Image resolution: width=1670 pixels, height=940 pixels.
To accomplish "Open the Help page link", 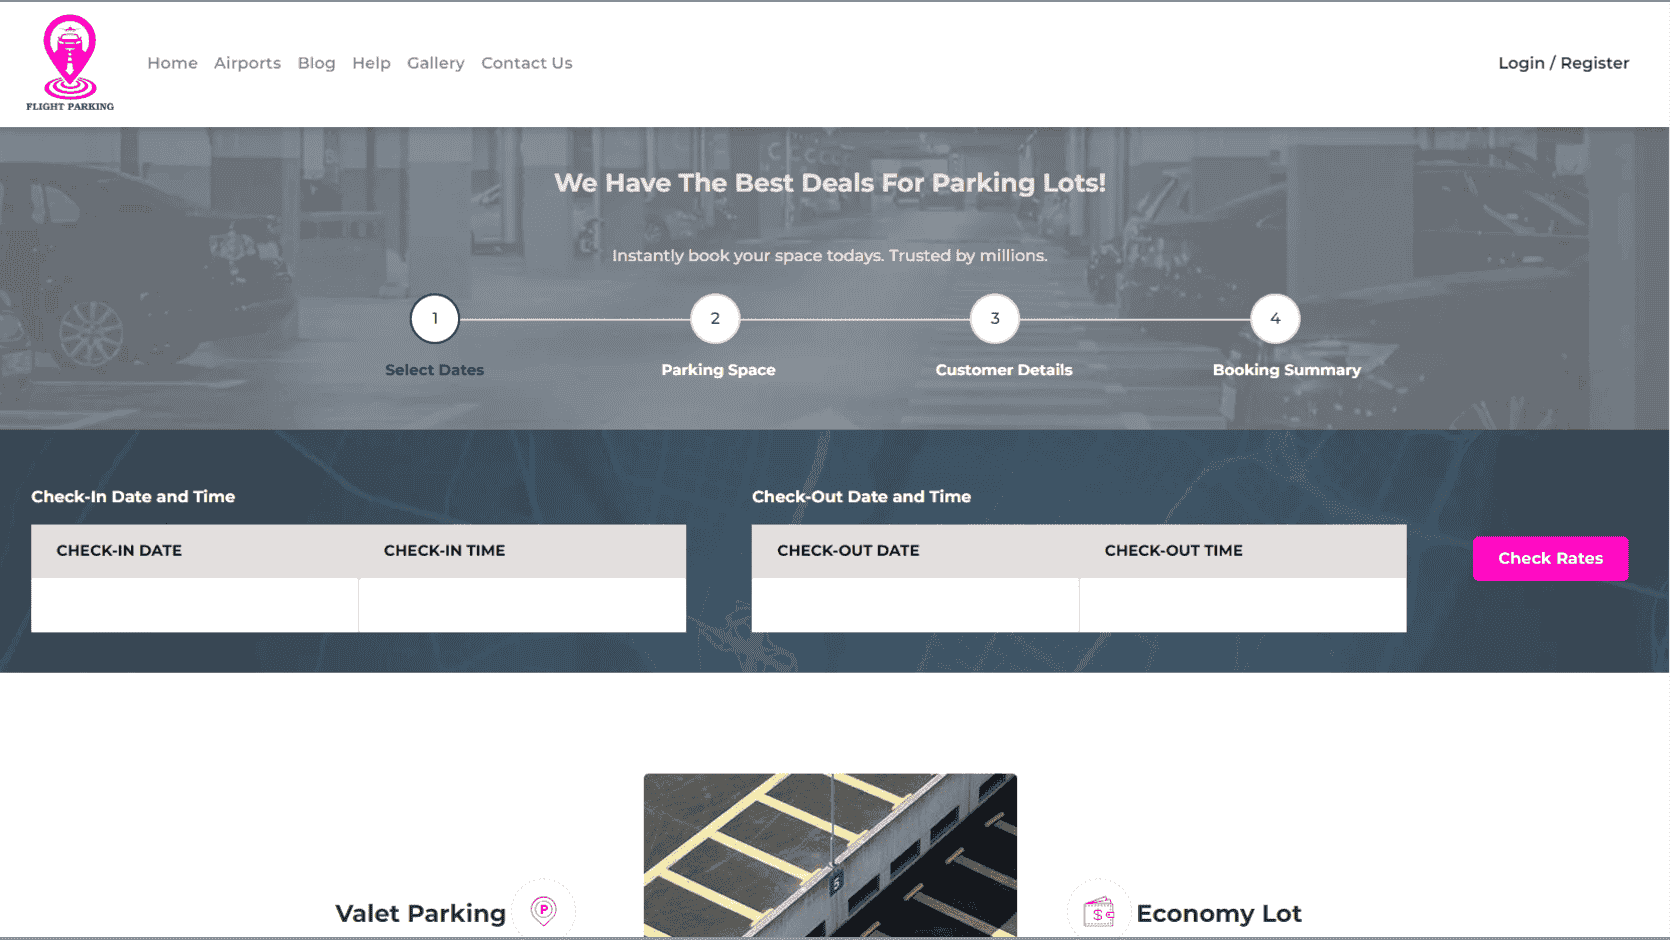I will tap(371, 63).
